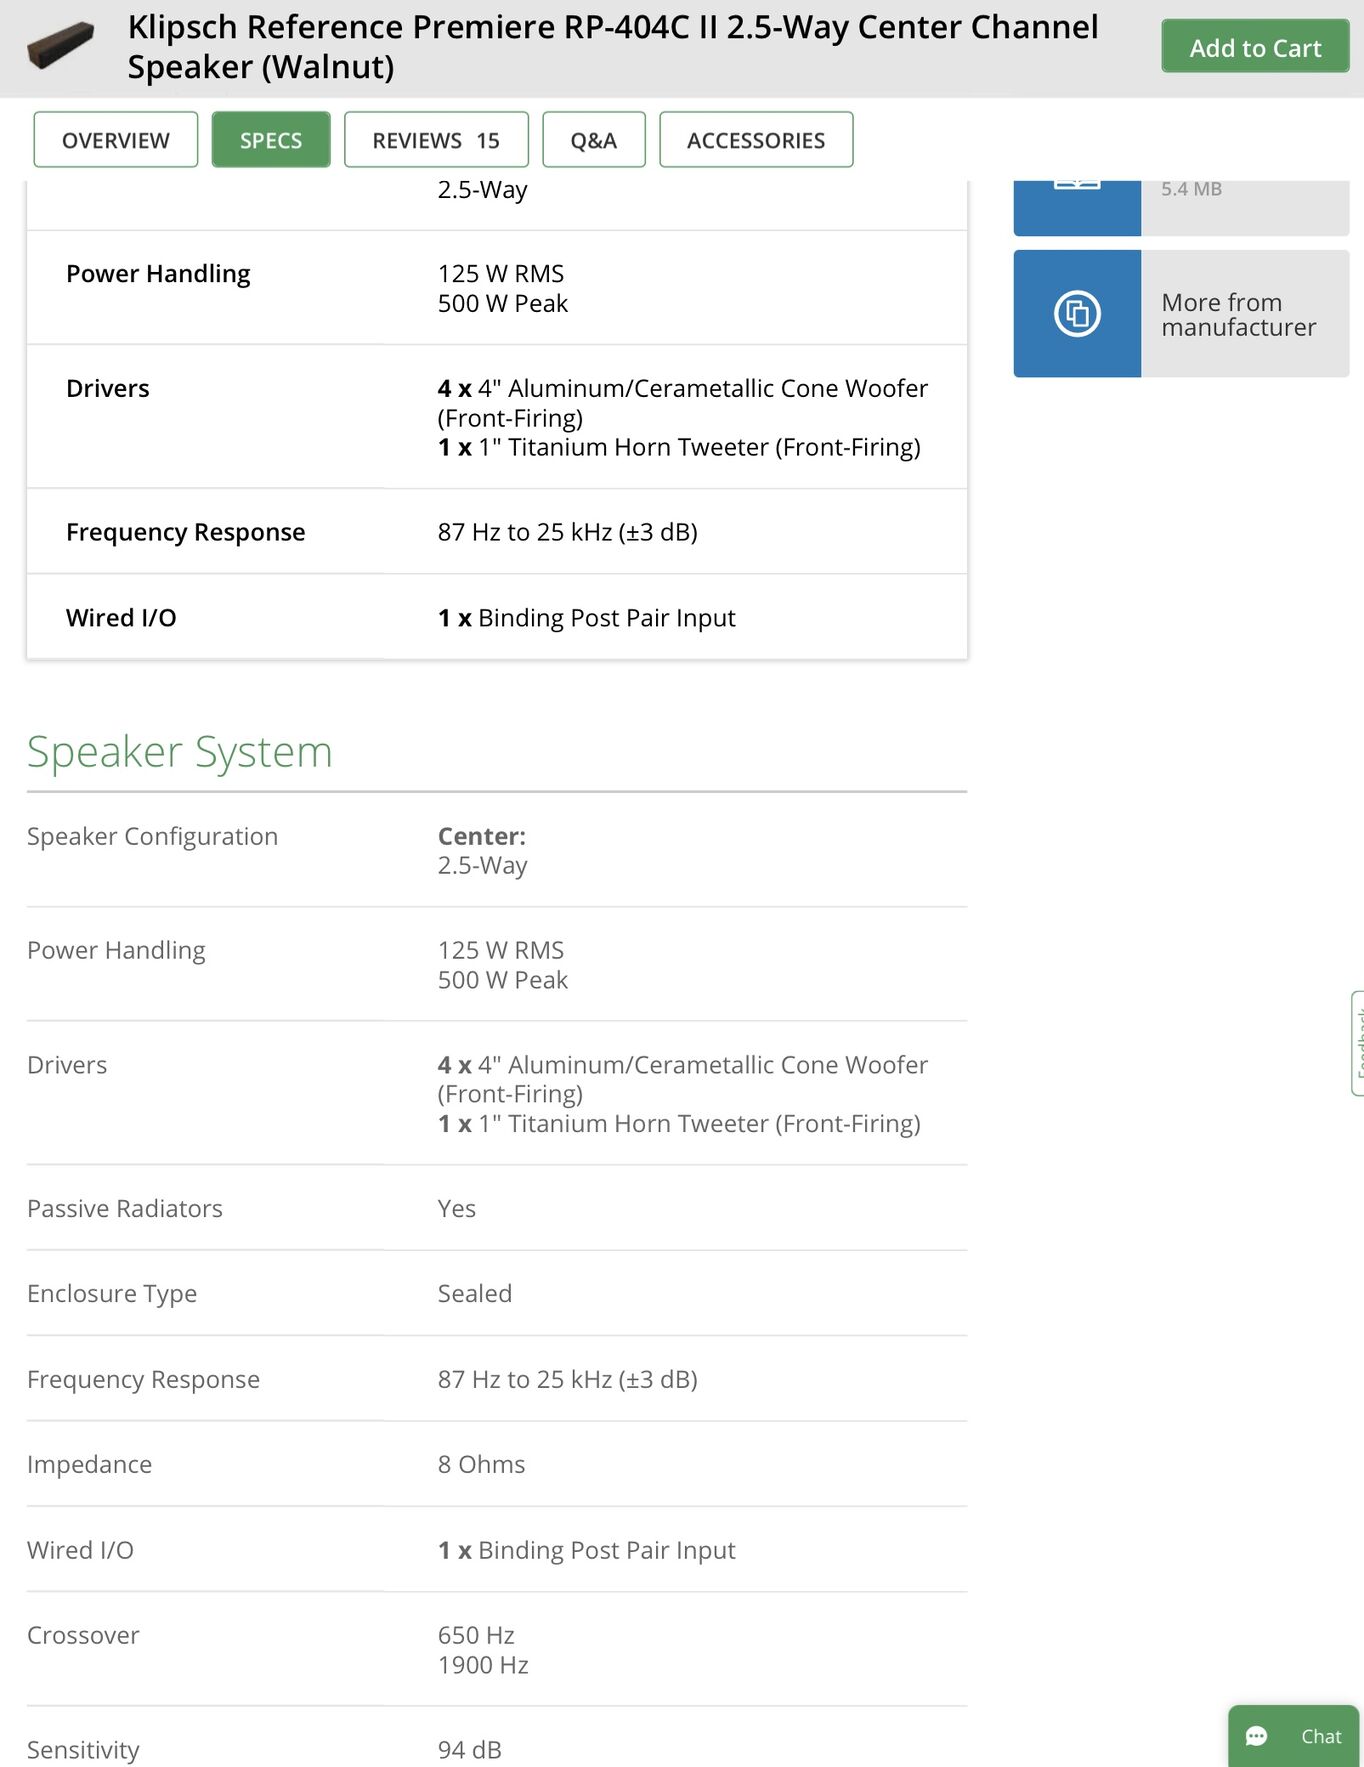Go to the Q&A tab
Viewport: 1364px width, 1767px height.
click(x=594, y=140)
